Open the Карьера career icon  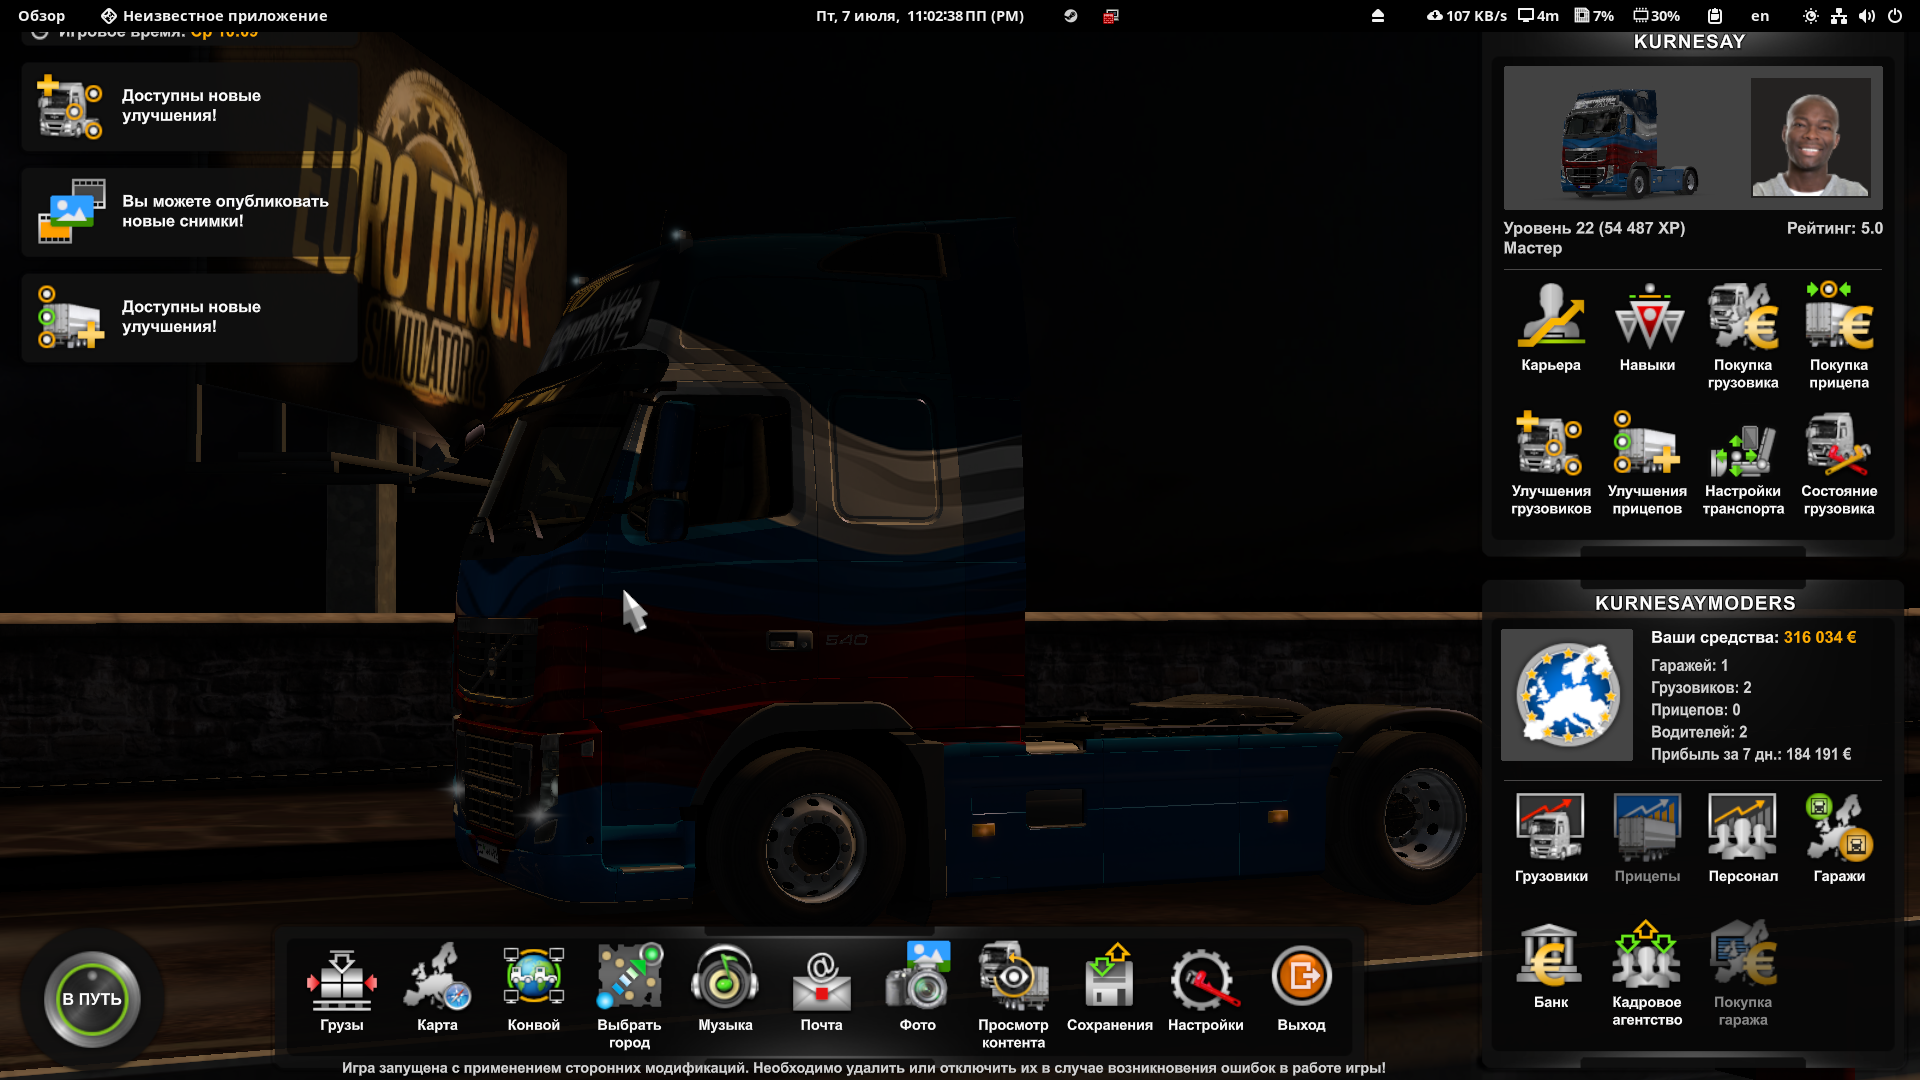tap(1551, 317)
